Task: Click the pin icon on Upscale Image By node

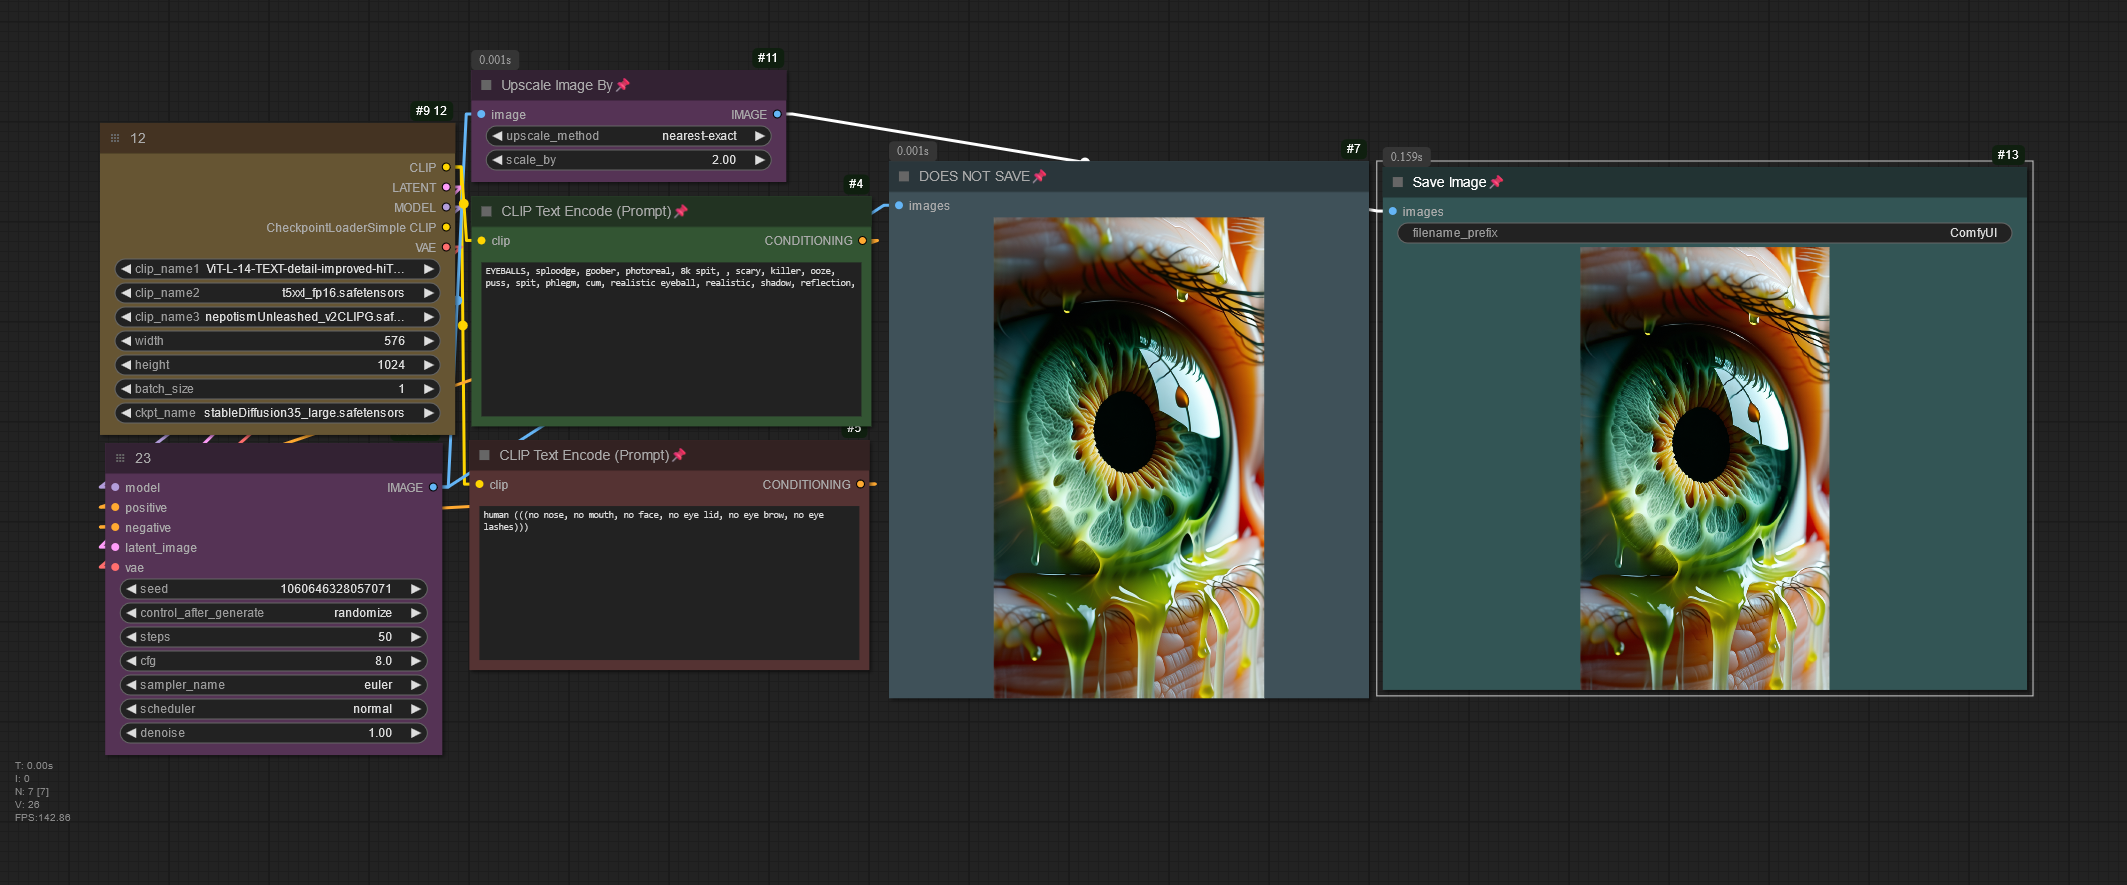Action: click(623, 85)
